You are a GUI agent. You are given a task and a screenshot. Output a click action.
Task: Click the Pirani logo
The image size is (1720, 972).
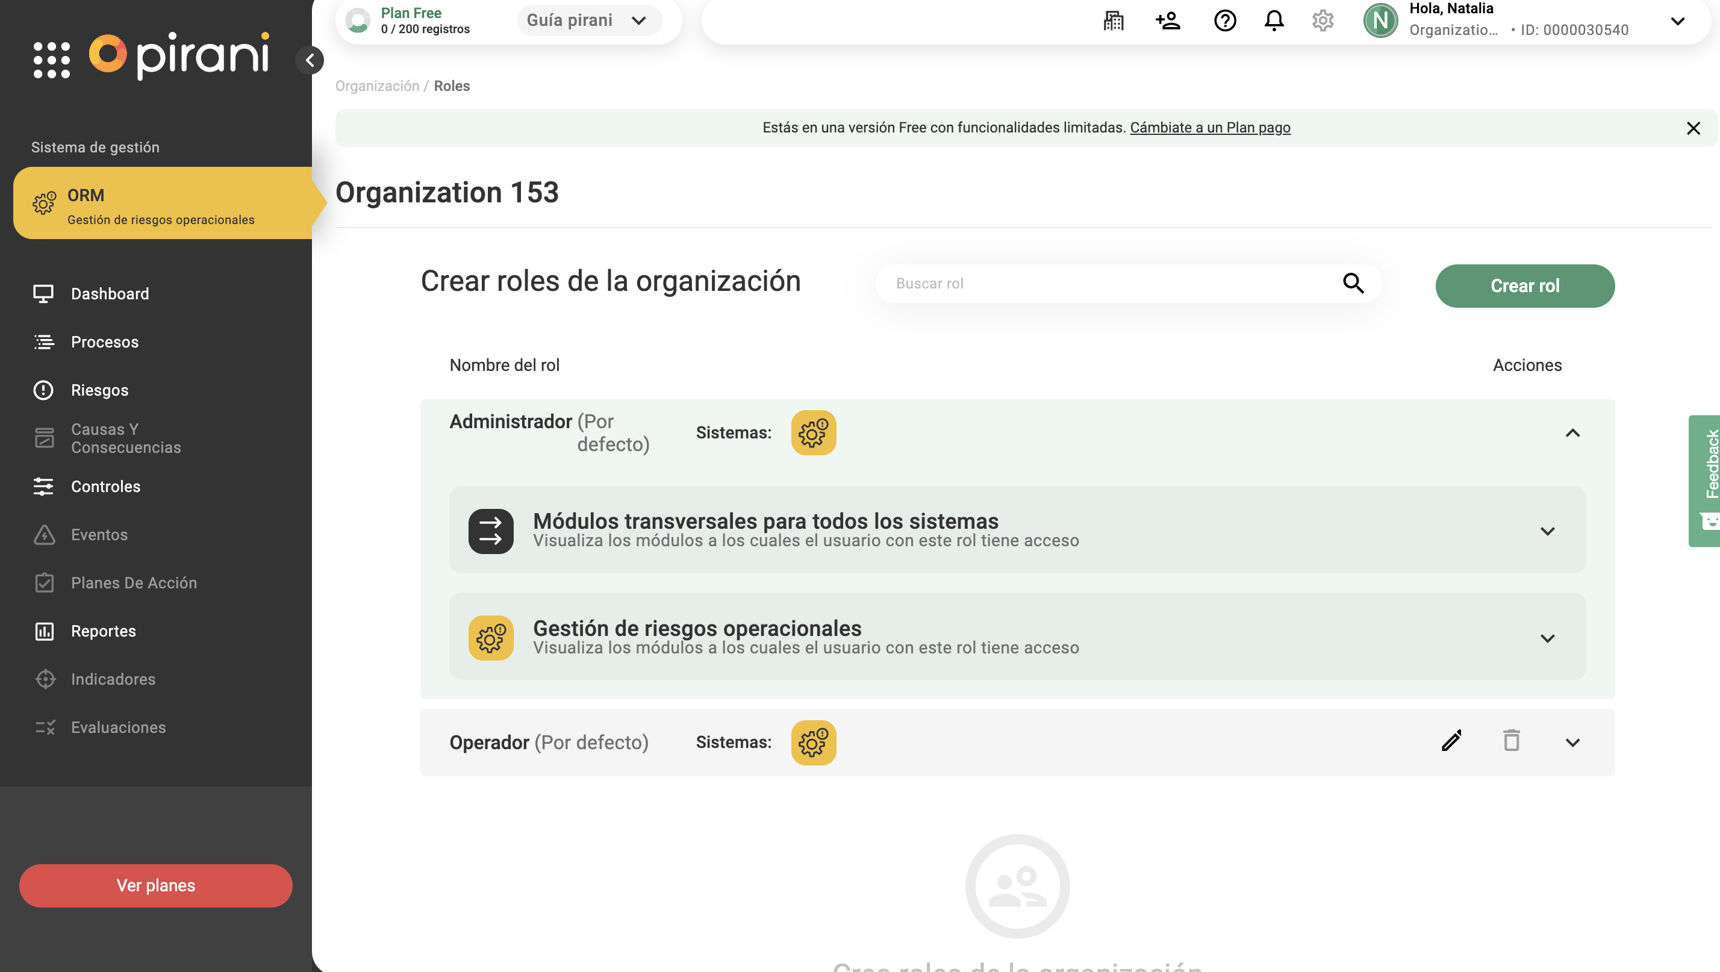[x=178, y=57]
